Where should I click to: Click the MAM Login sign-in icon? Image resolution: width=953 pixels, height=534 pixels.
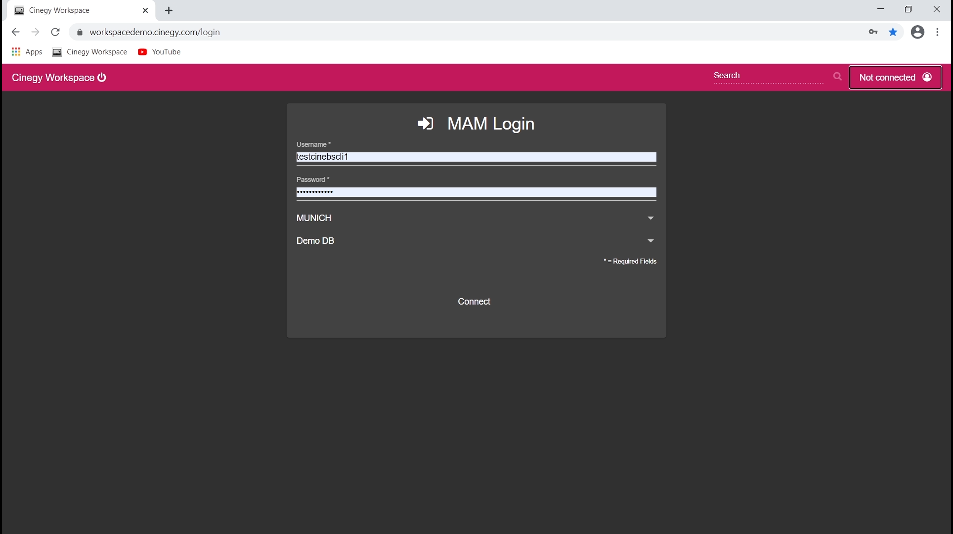[x=425, y=123]
